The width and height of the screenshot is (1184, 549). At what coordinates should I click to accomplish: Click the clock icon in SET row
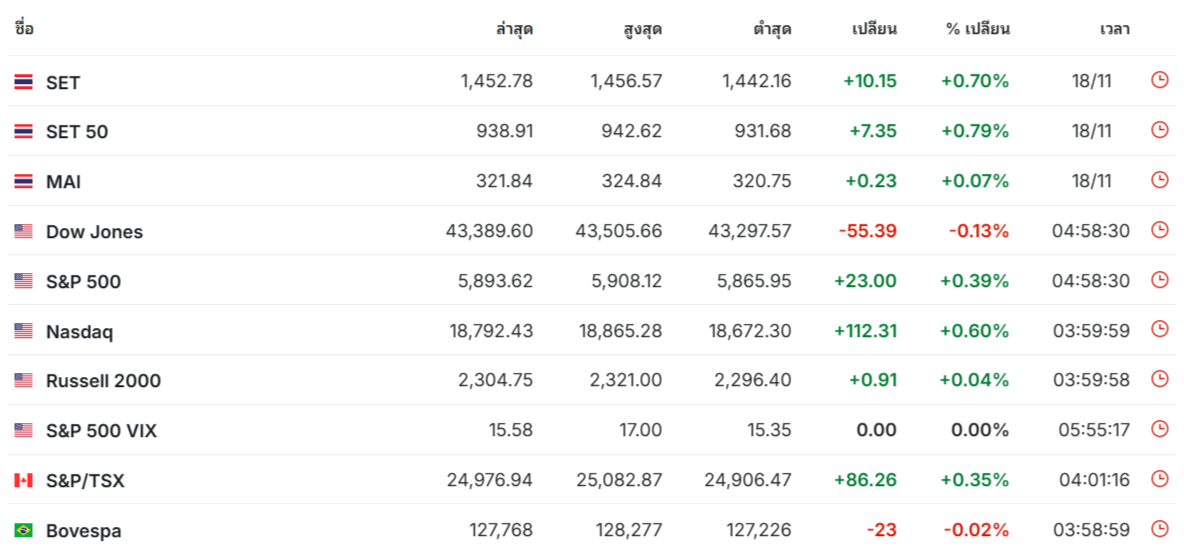pyautogui.click(x=1159, y=79)
